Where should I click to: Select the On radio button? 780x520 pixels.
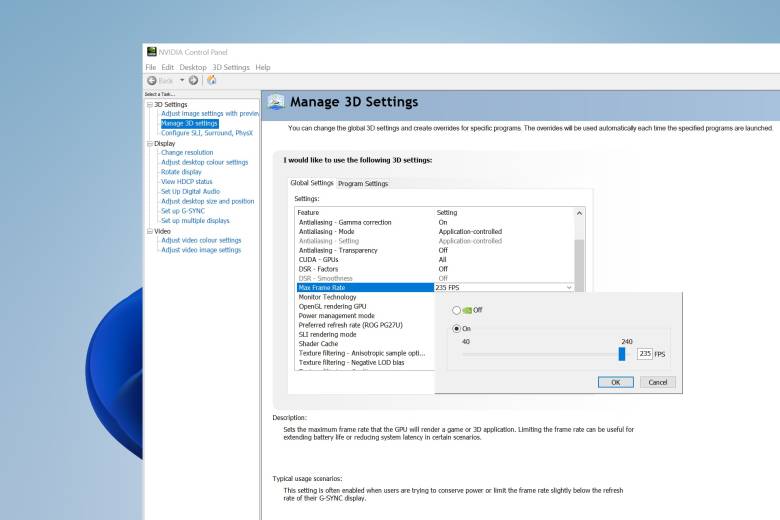(456, 329)
